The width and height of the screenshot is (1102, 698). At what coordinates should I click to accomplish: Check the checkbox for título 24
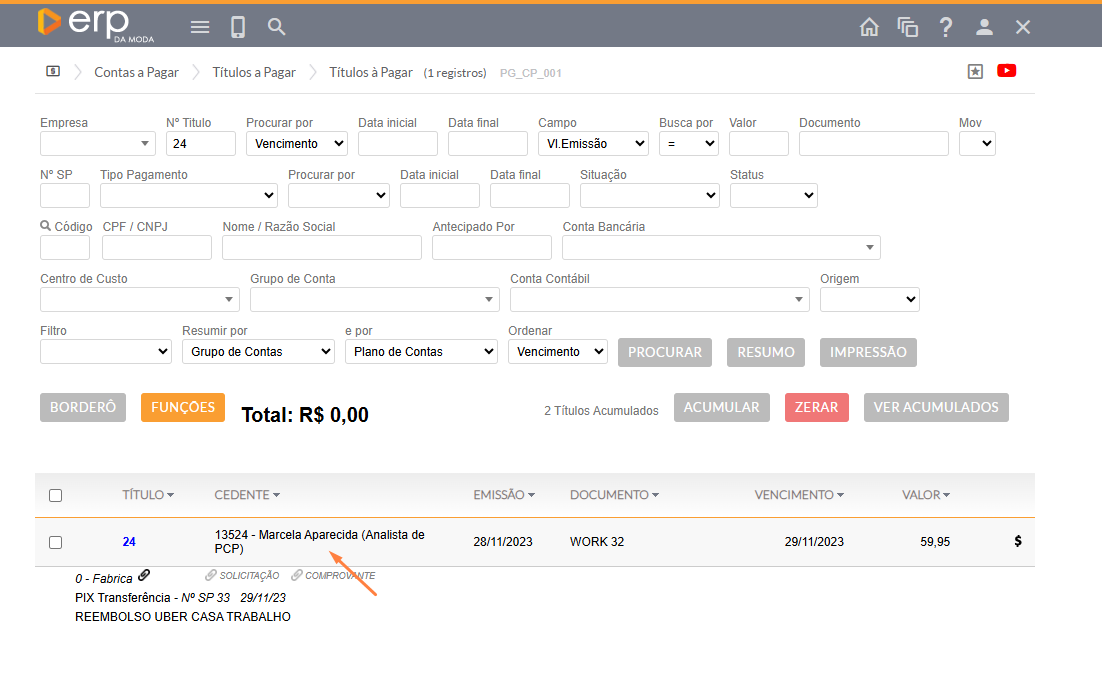click(x=56, y=542)
